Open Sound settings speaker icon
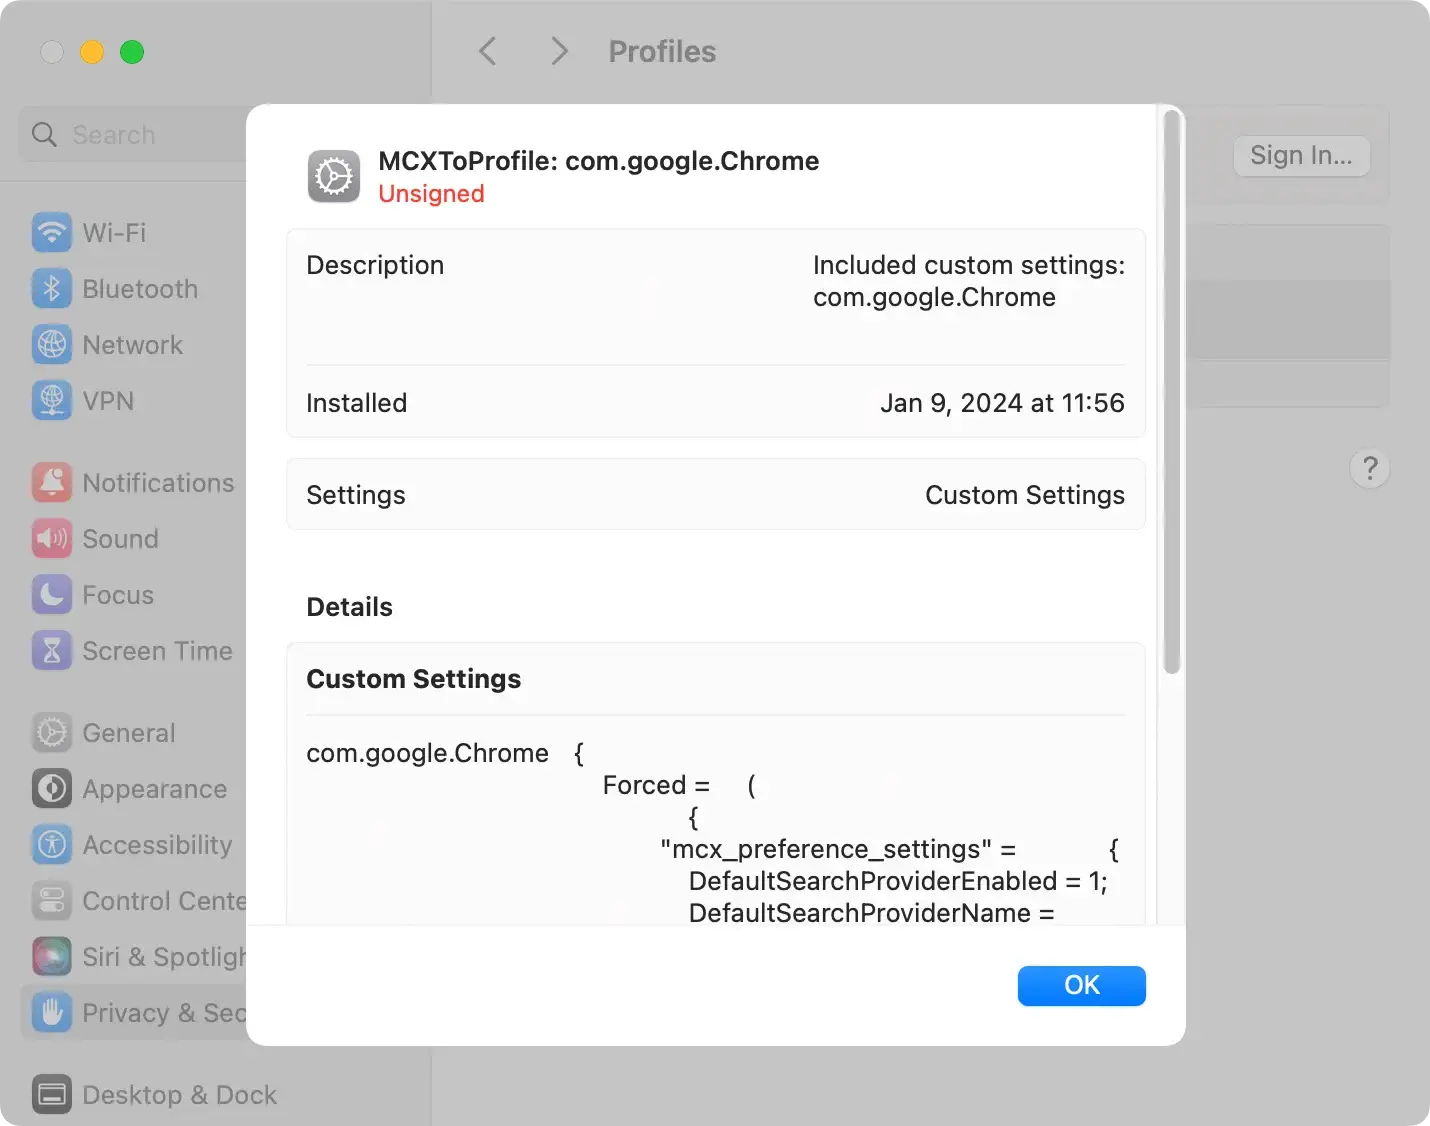The width and height of the screenshot is (1430, 1126). point(52,539)
